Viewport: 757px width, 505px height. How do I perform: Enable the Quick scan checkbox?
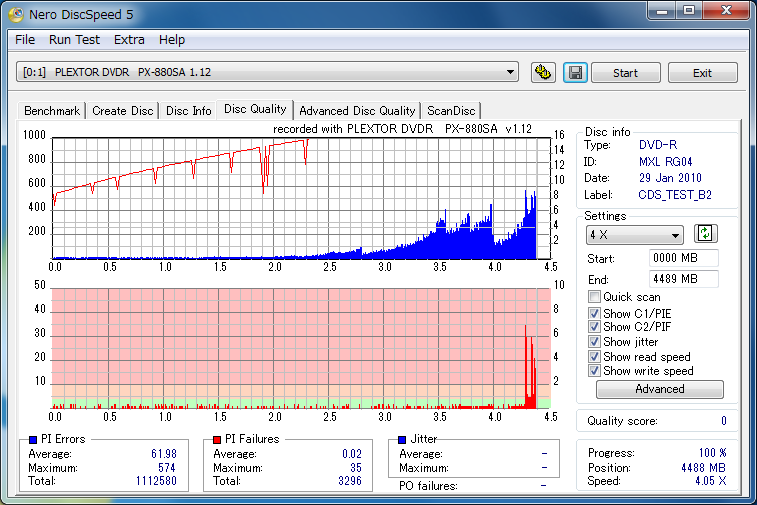pyautogui.click(x=594, y=297)
